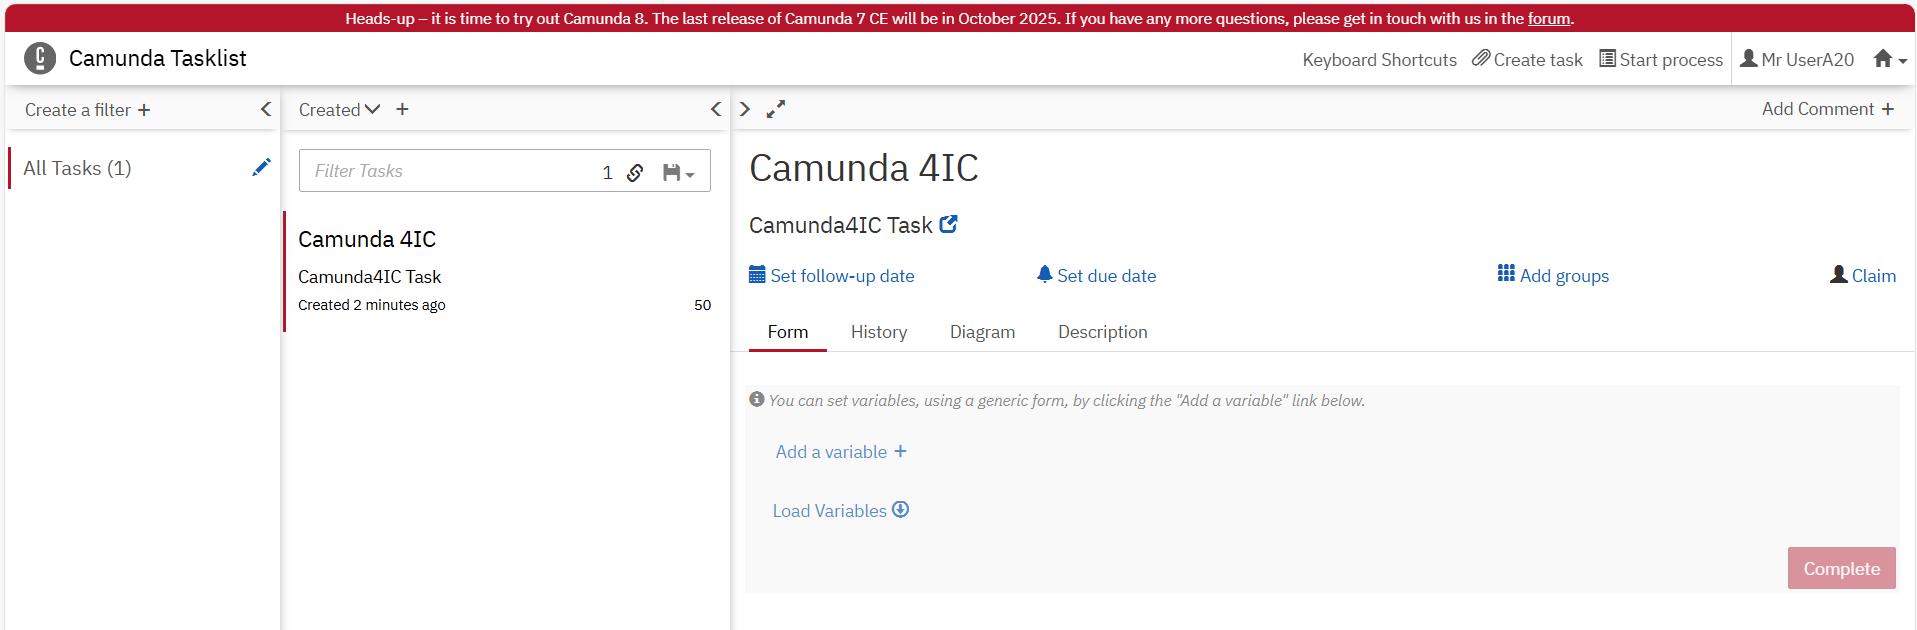
Task: Open the Mr UserA20 account menu
Action: tap(1797, 60)
